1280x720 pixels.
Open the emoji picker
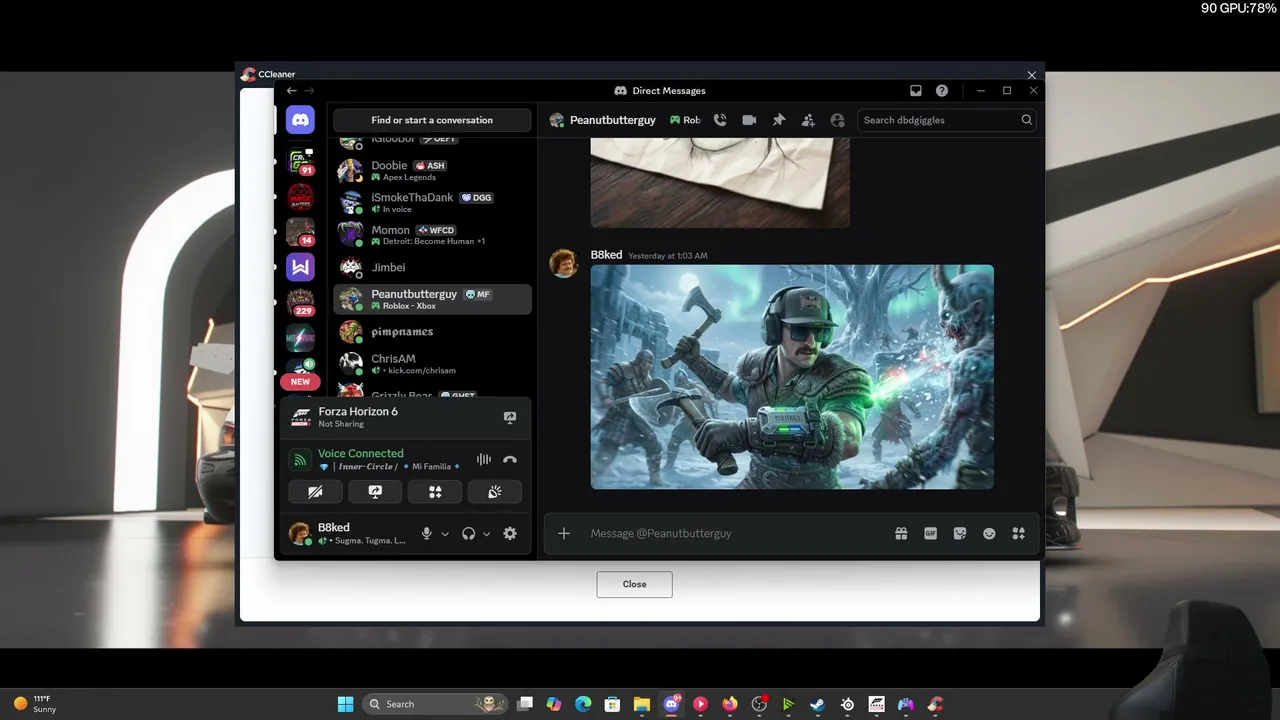coord(989,534)
